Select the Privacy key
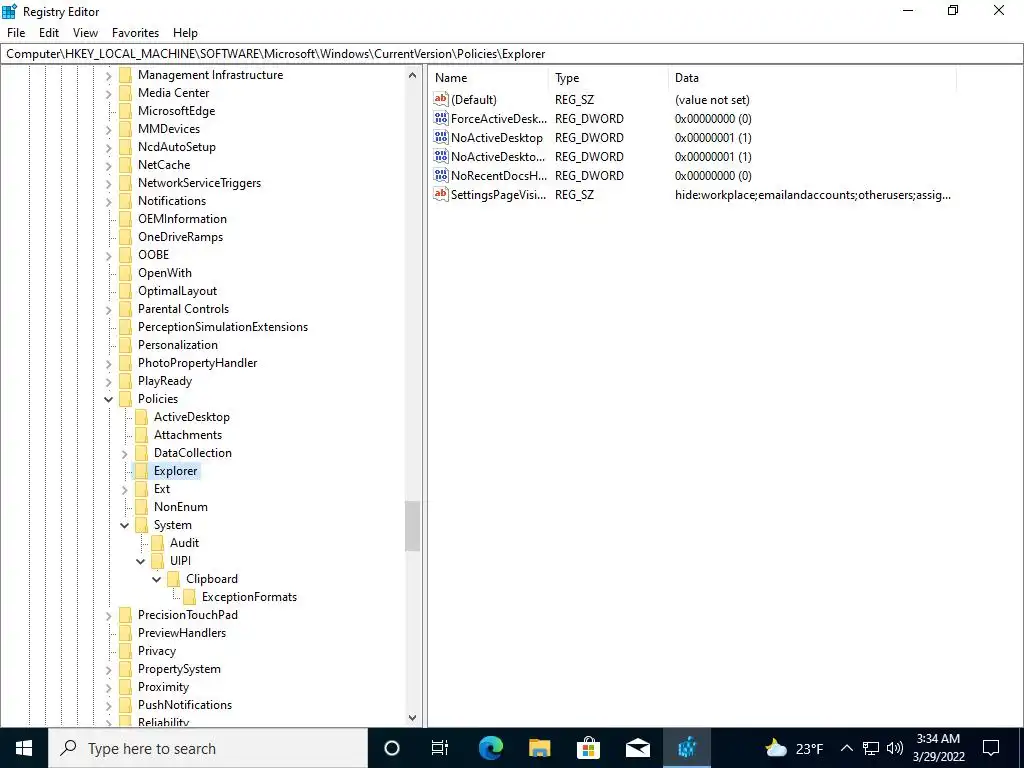This screenshot has height=768, width=1024. click(x=157, y=651)
